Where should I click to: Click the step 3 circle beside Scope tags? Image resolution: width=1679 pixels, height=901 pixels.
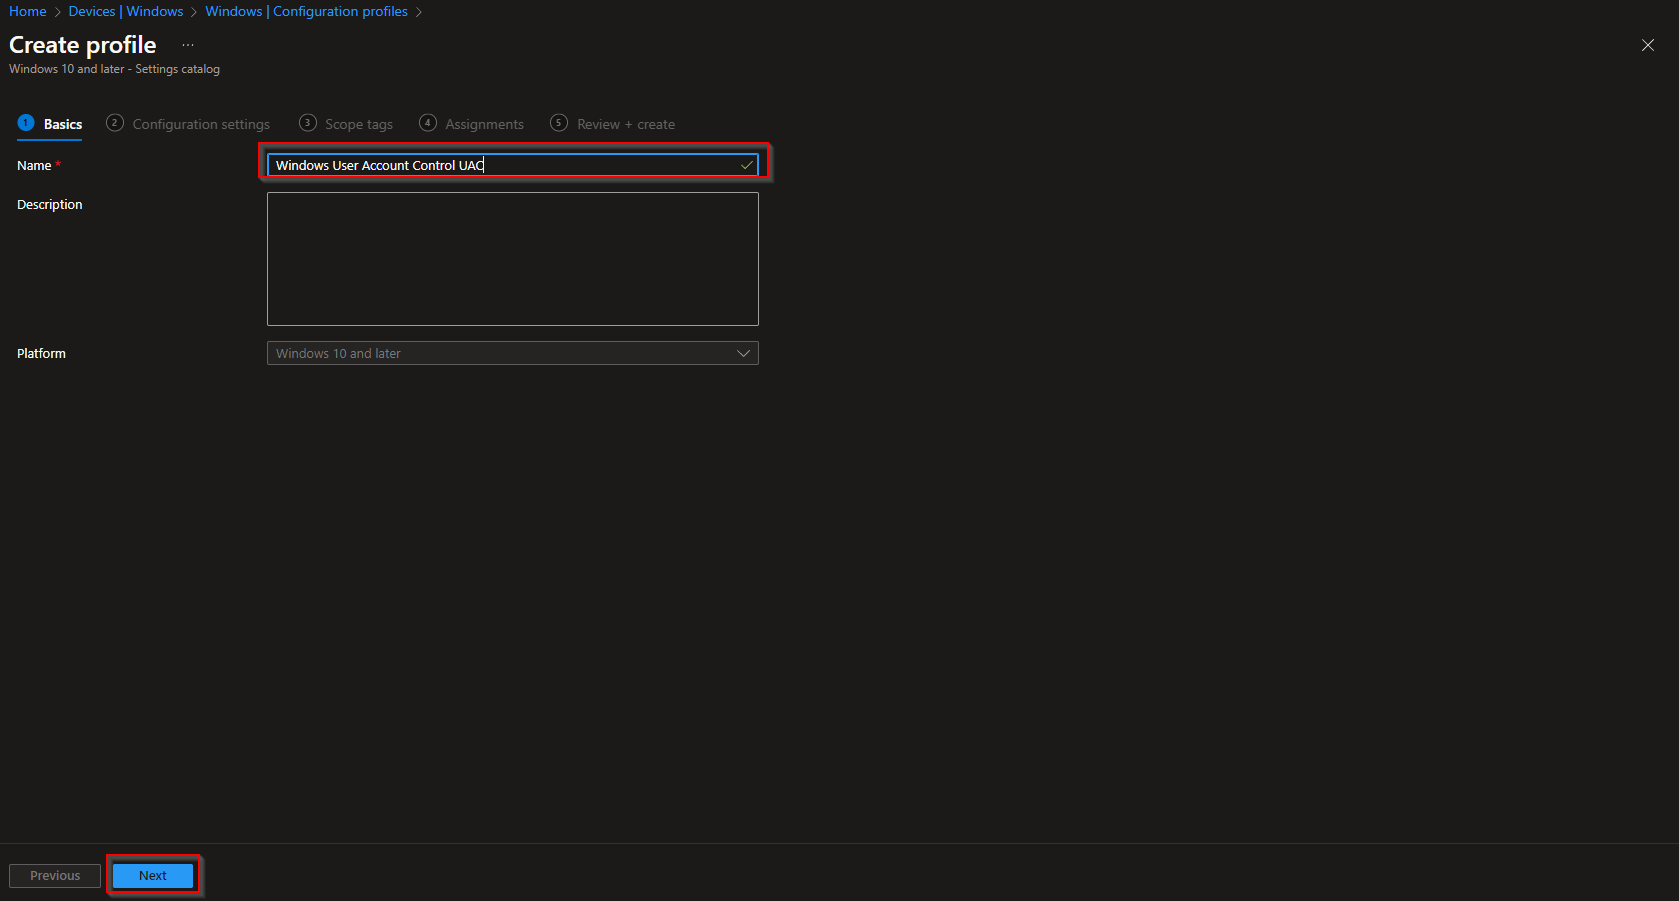tap(307, 122)
